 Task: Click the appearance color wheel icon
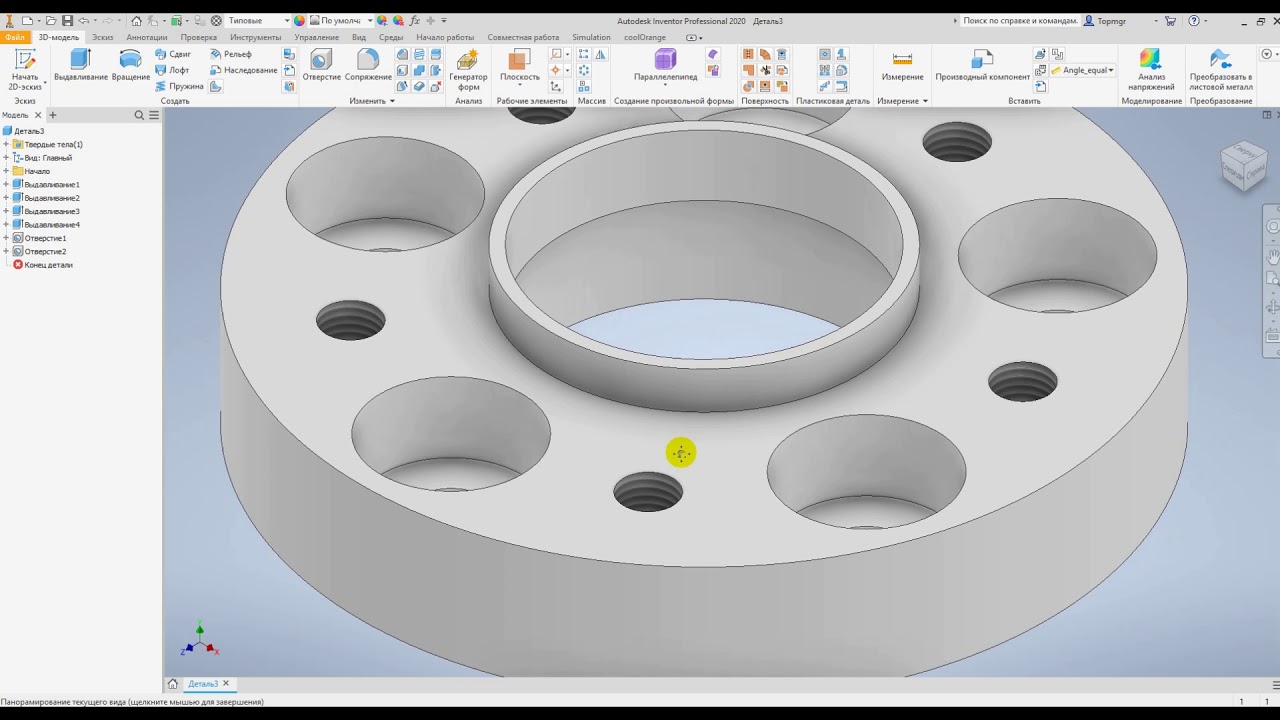pyautogui.click(x=299, y=20)
